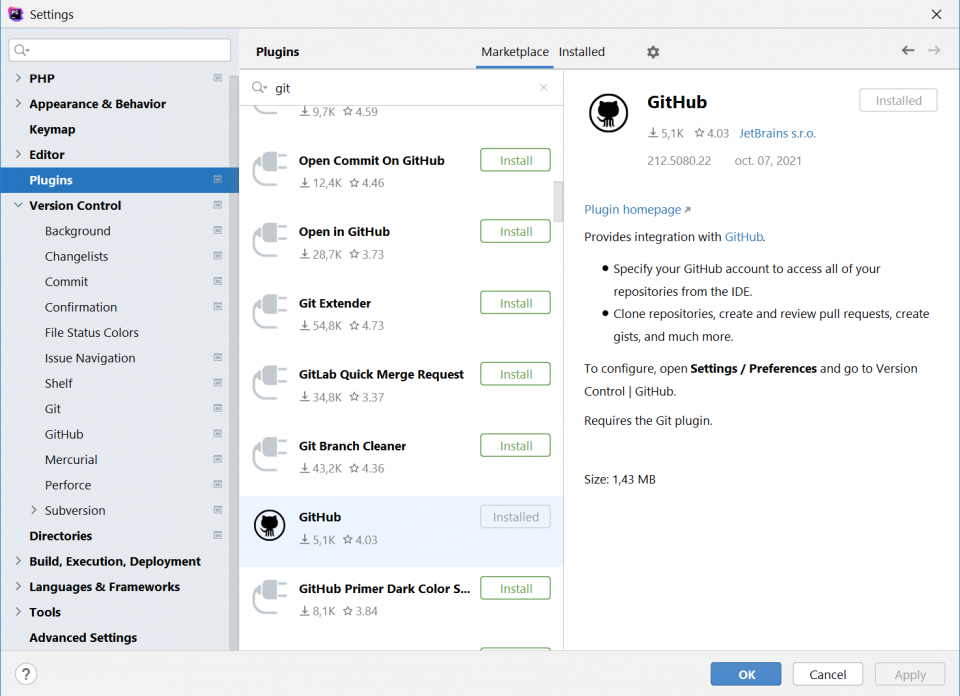Clear the plugin search with X icon

click(544, 88)
